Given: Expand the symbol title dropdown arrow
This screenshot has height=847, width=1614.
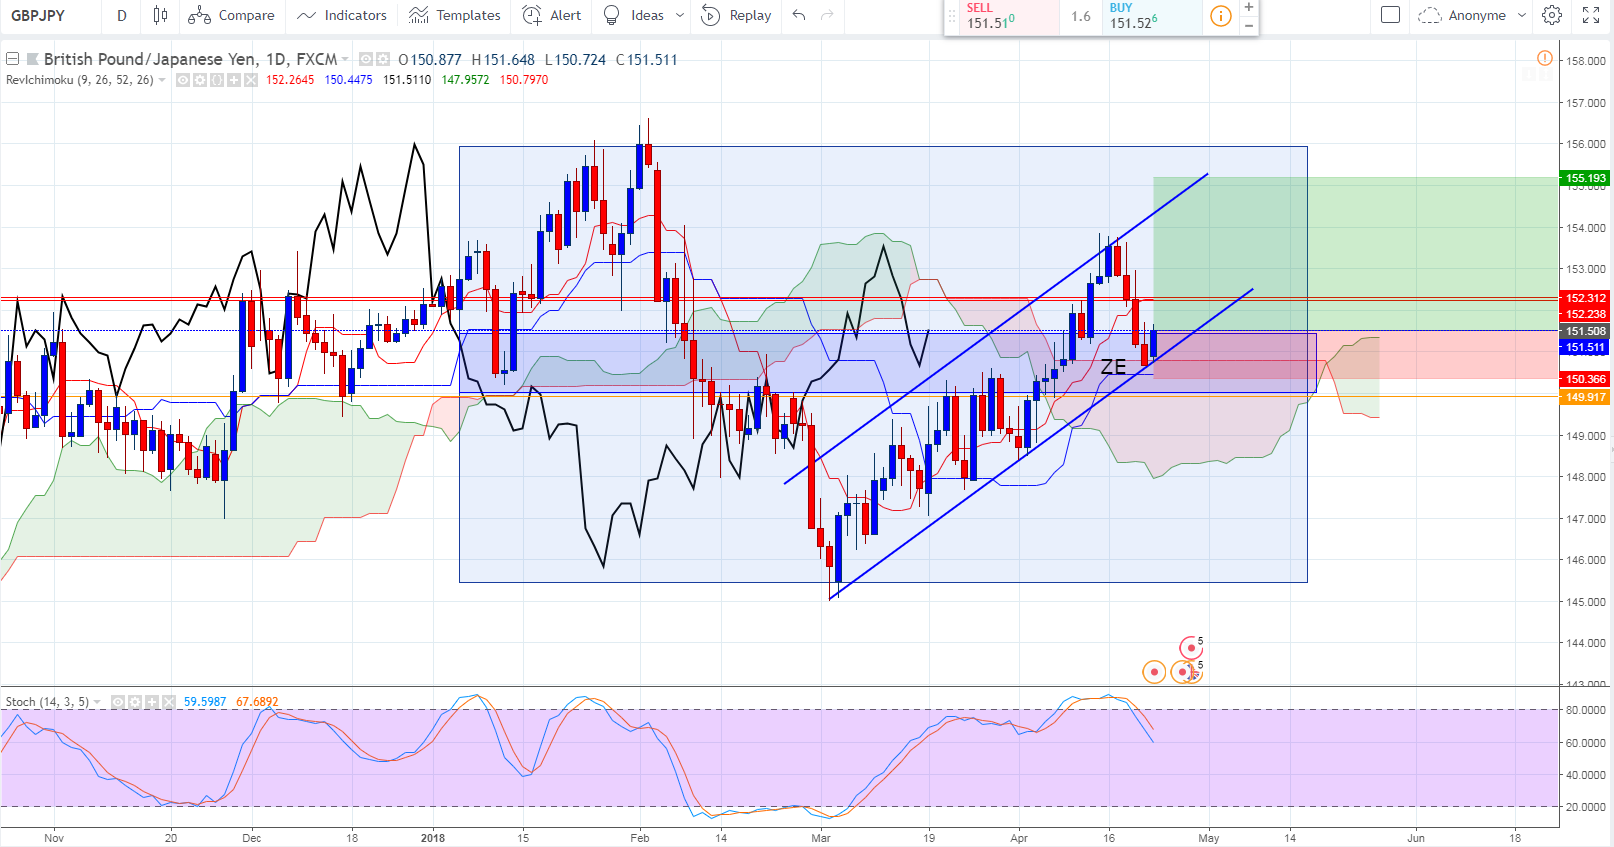Looking at the screenshot, I should [x=346, y=60].
